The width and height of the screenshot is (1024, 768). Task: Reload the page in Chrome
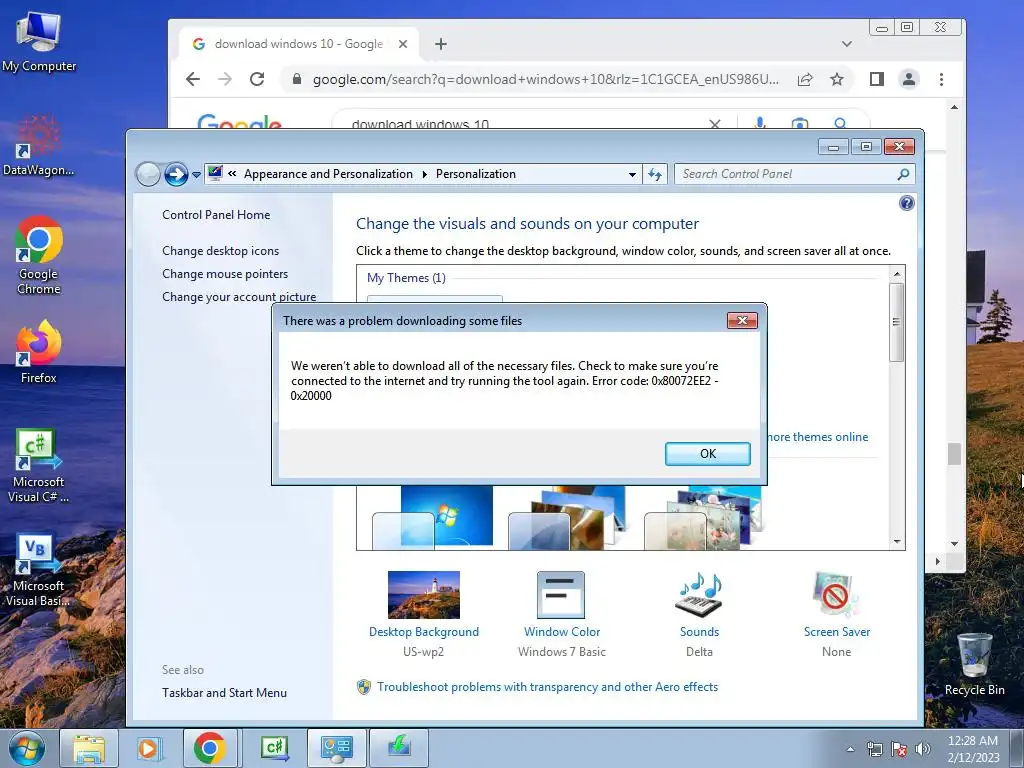pyautogui.click(x=257, y=79)
